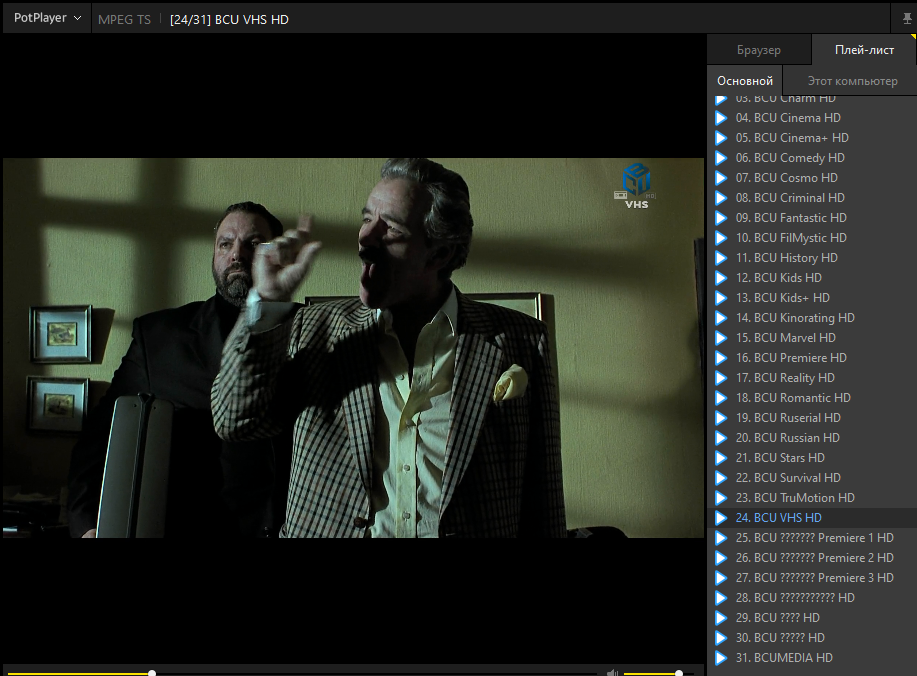The width and height of the screenshot is (917, 676).
Task: Select channel 08. BCU Criminal HD
Action: [x=812, y=198]
